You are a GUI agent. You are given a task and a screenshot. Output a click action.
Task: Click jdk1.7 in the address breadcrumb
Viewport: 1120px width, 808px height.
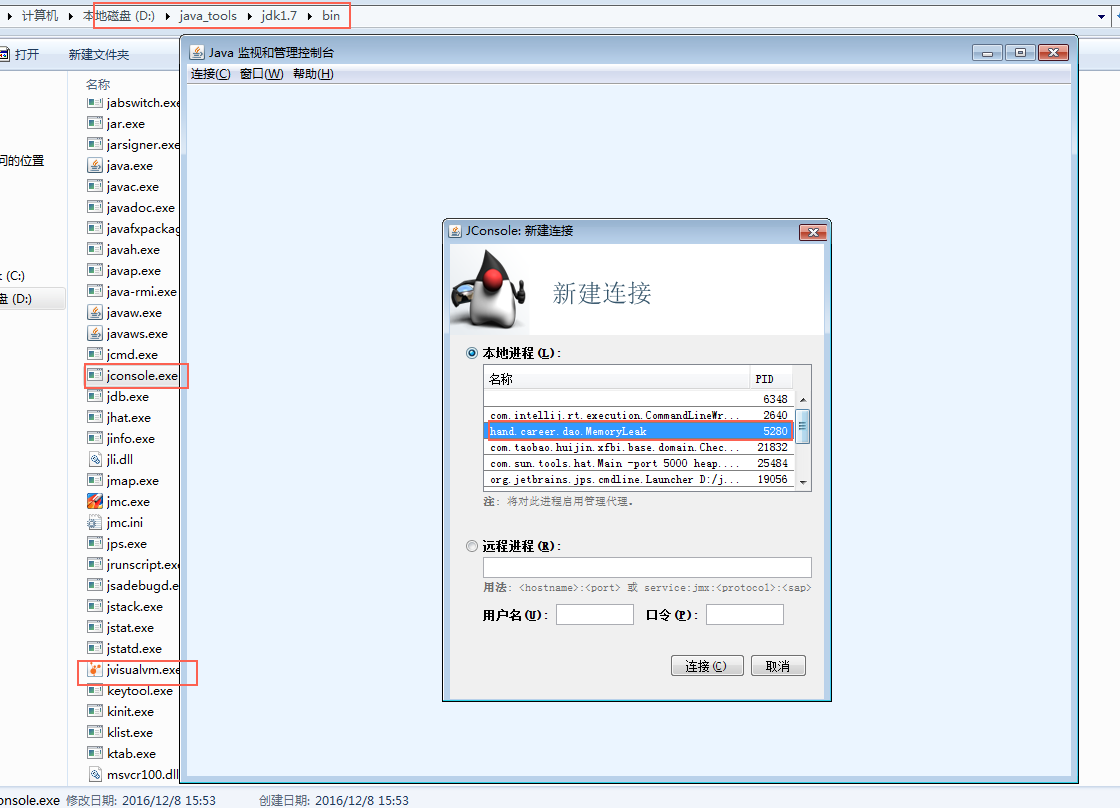(279, 16)
